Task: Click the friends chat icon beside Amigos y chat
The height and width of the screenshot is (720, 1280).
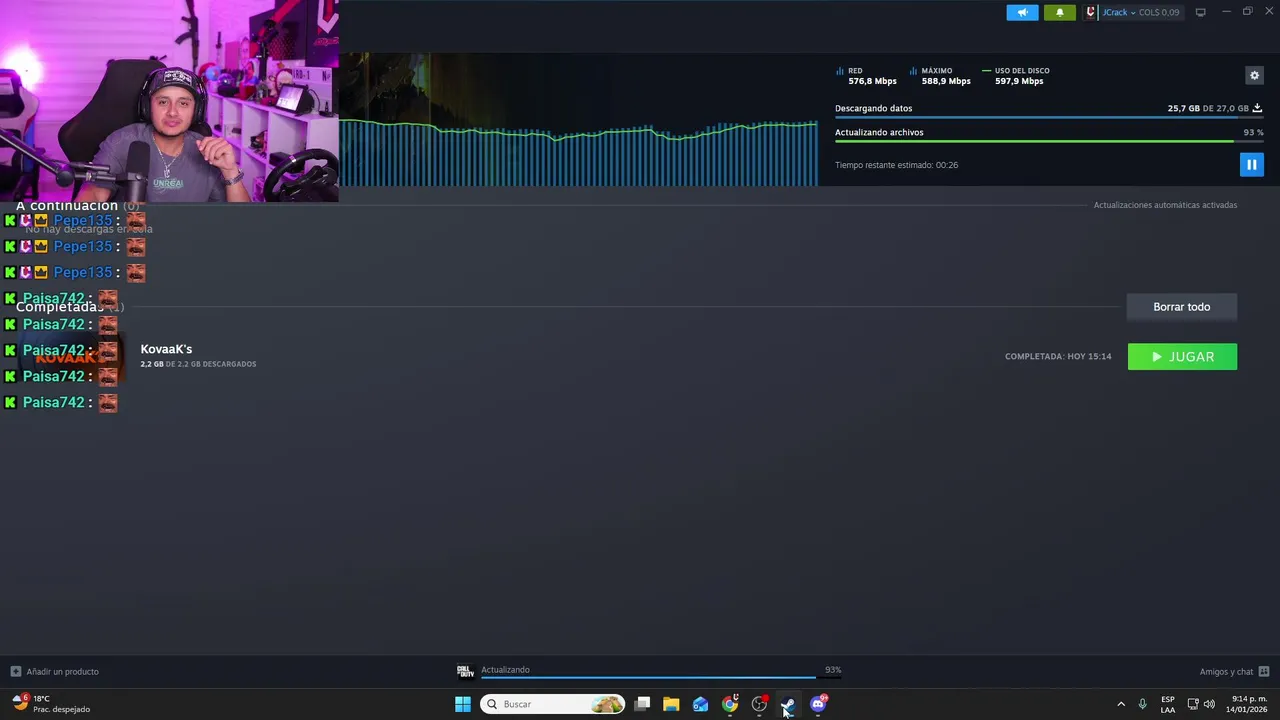Action: [x=1264, y=672]
